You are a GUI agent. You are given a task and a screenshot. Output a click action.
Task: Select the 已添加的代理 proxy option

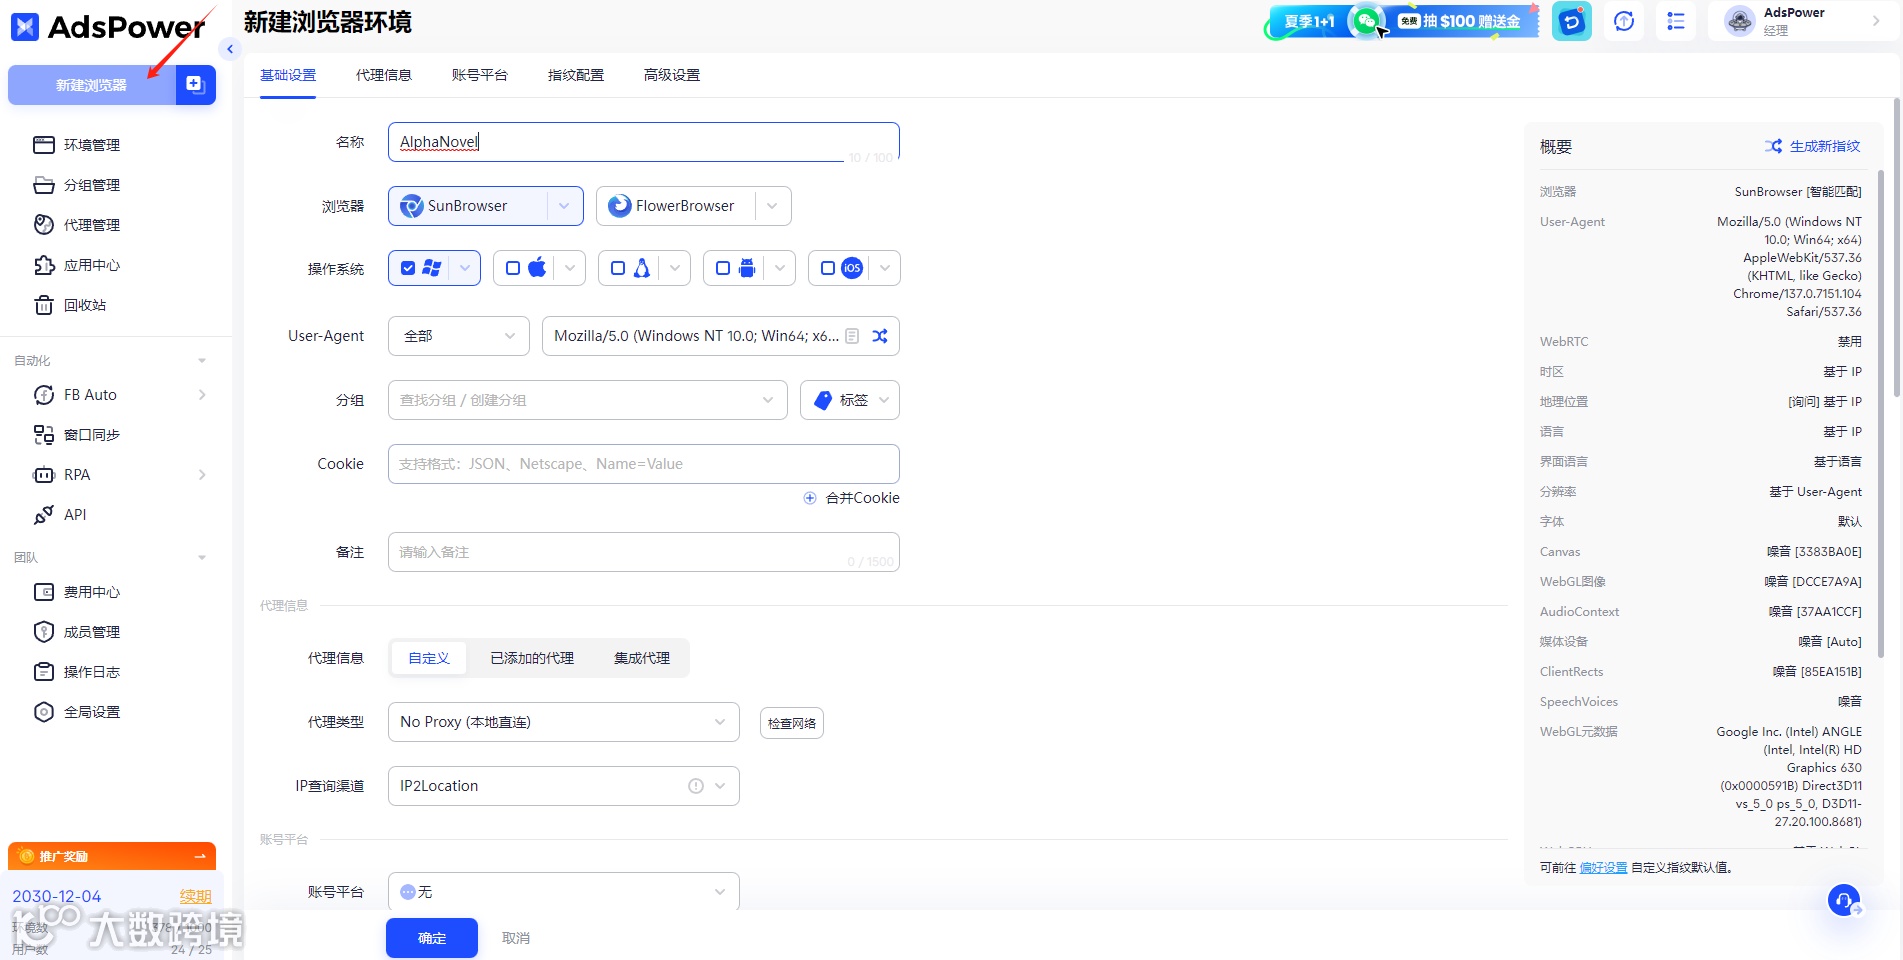click(532, 658)
